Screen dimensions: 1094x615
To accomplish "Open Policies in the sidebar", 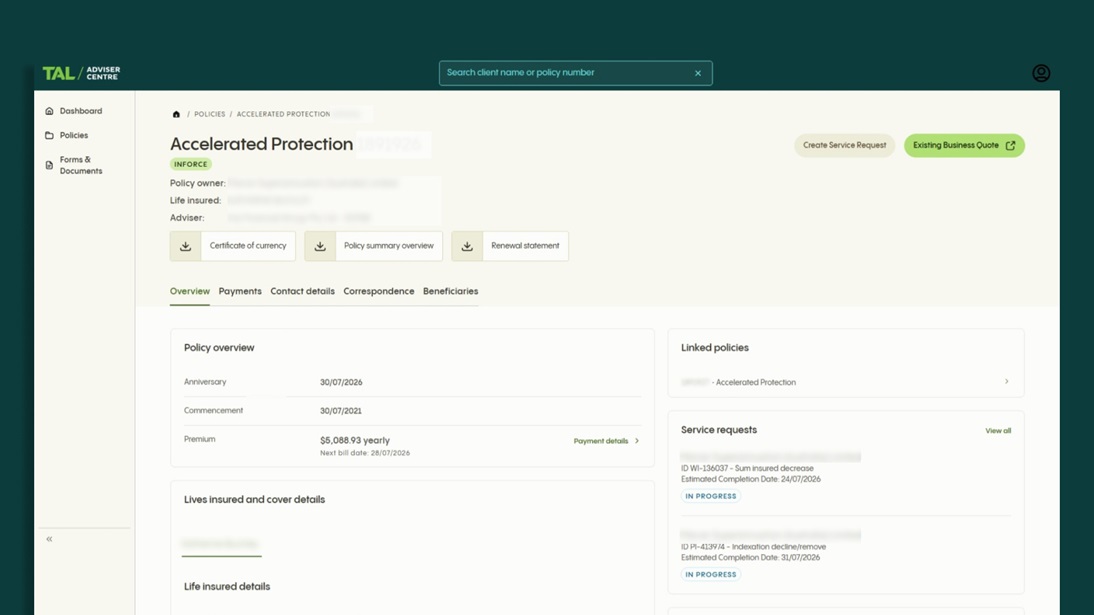I will pyautogui.click(x=74, y=135).
